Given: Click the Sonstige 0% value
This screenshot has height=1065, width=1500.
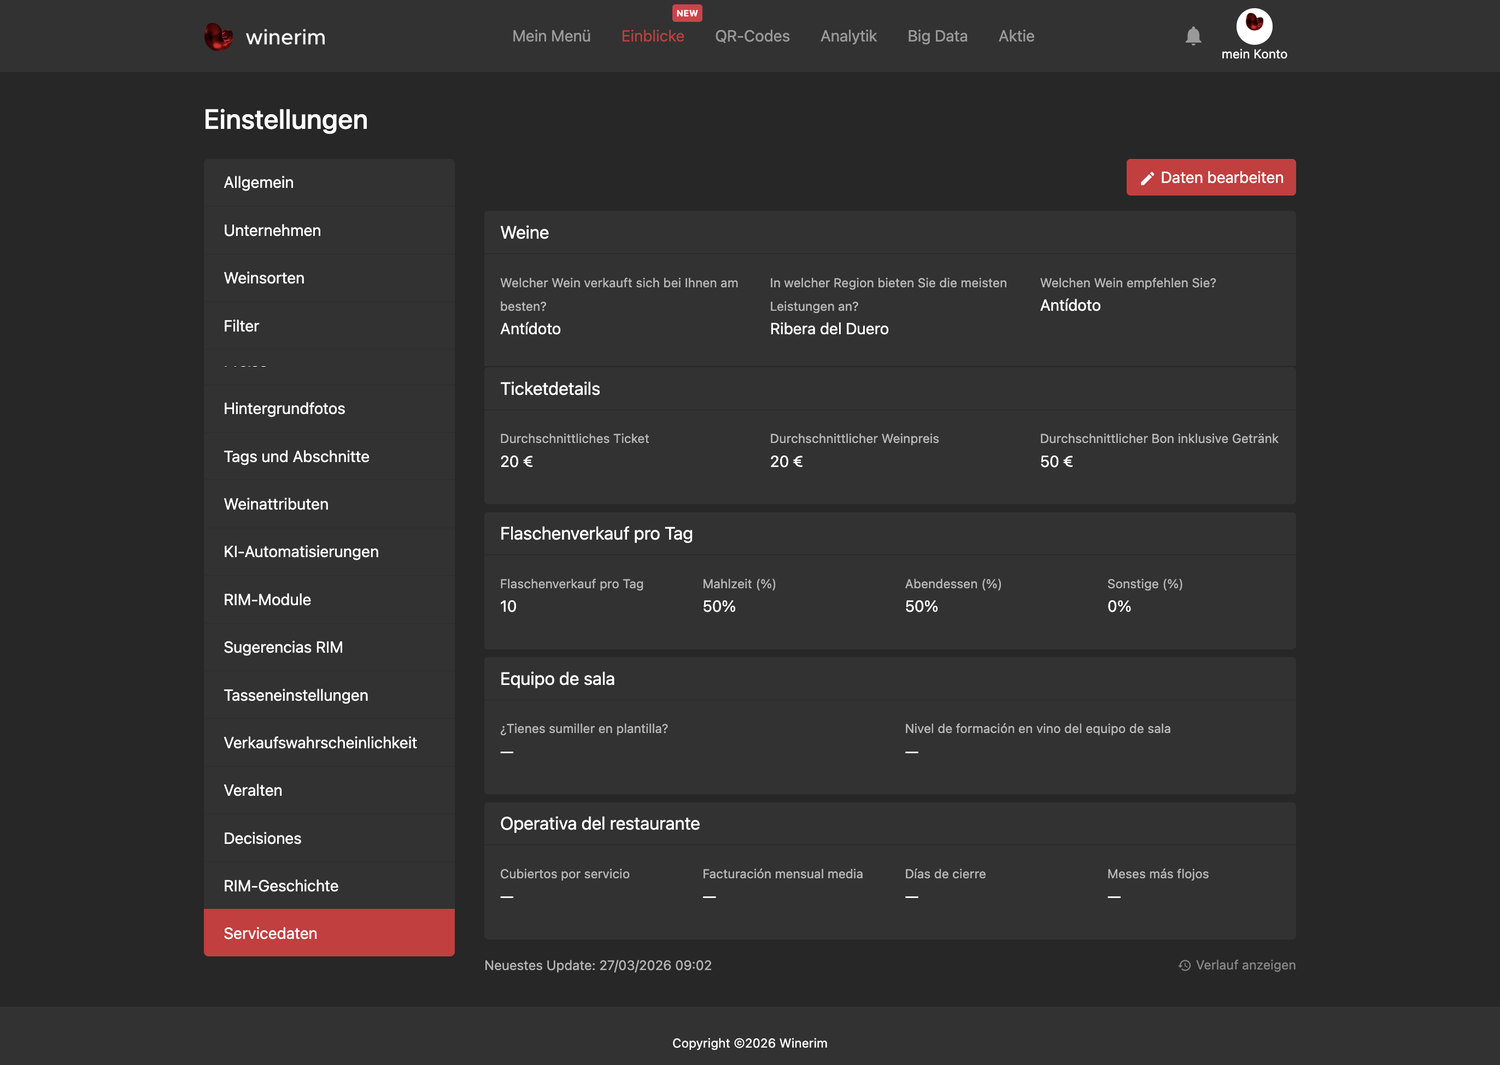Looking at the screenshot, I should [x=1119, y=607].
